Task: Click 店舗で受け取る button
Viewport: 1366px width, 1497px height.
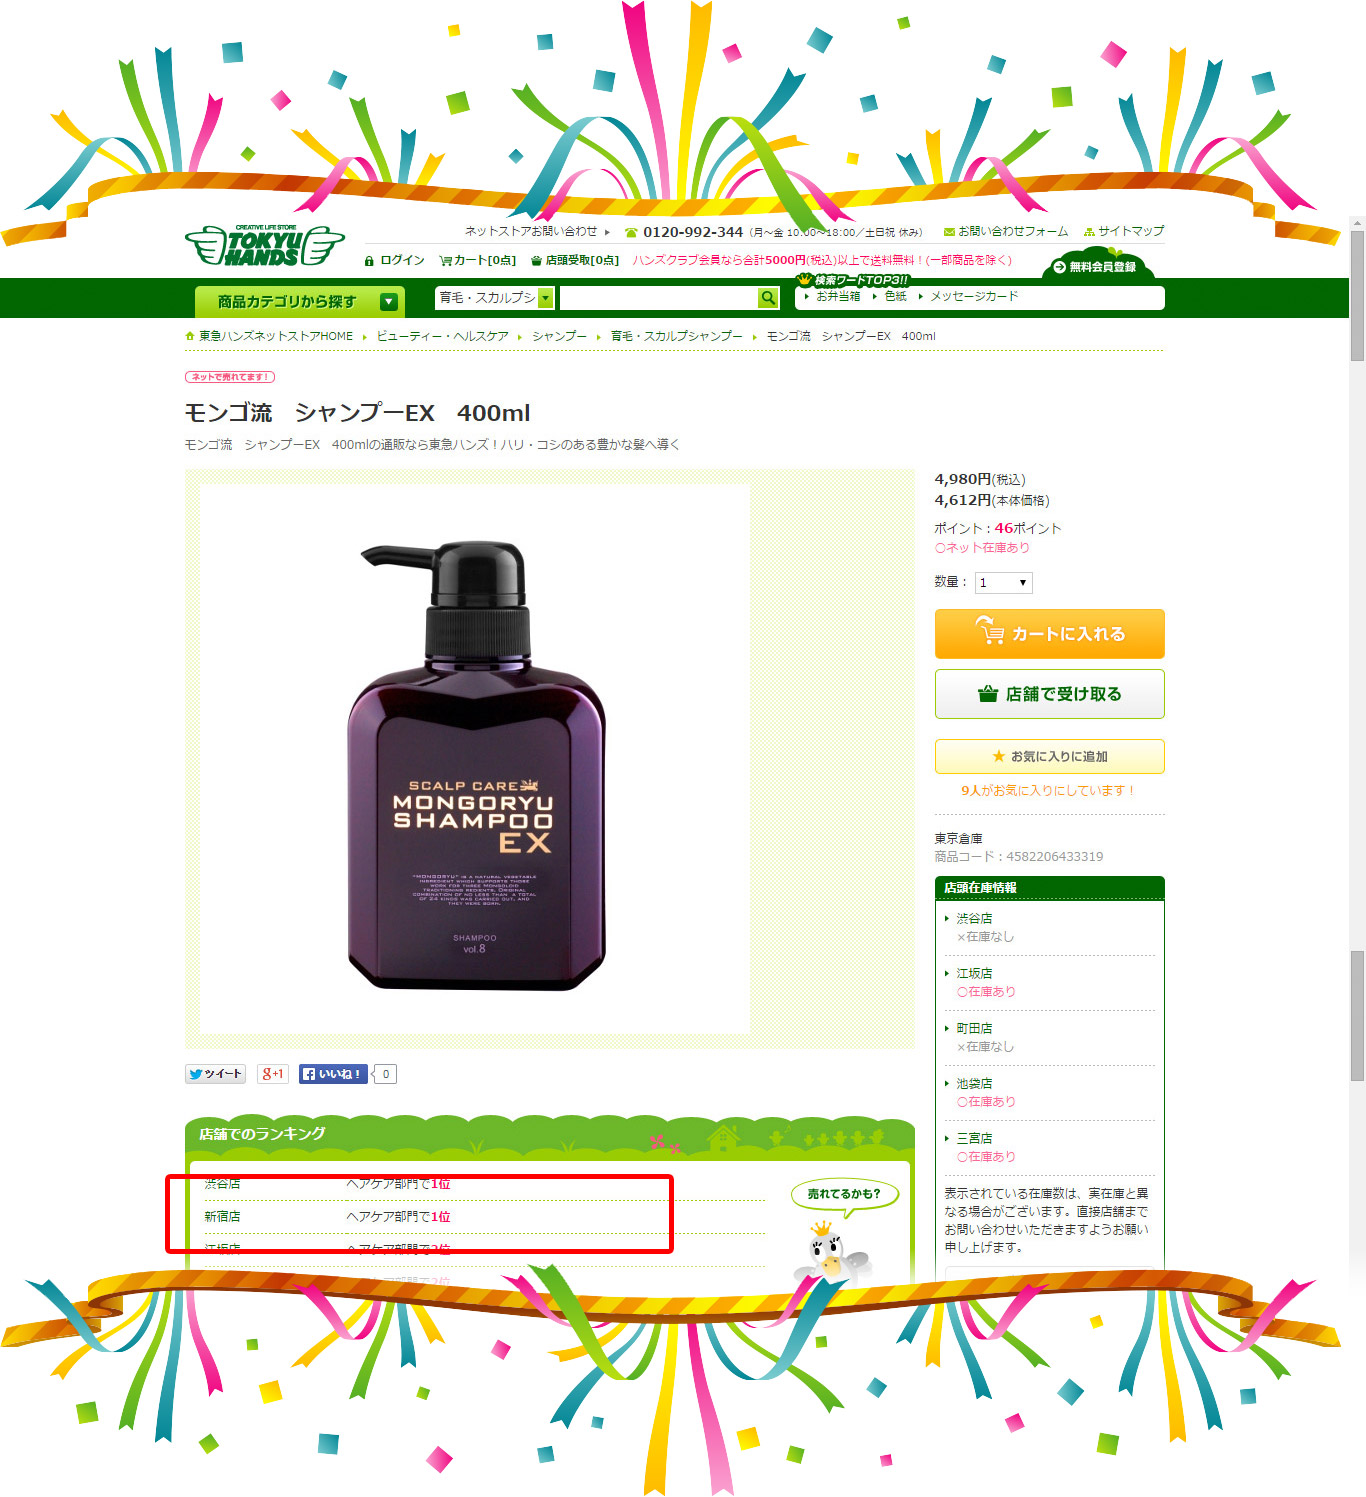Action: pos(1050,694)
